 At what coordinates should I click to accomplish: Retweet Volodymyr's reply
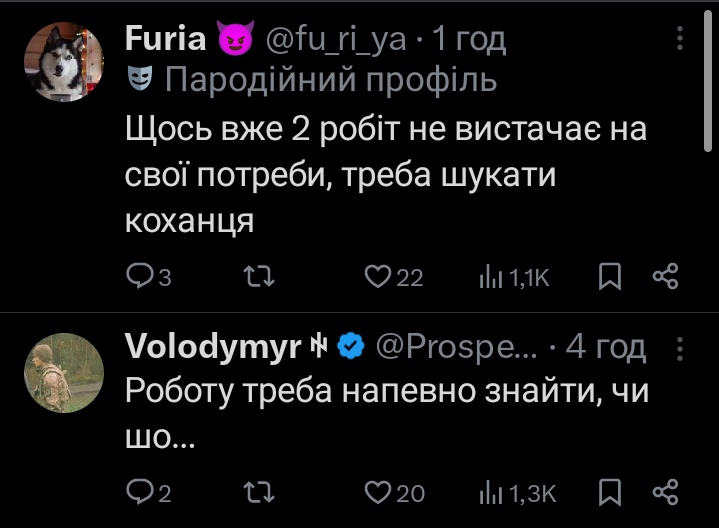tap(259, 493)
